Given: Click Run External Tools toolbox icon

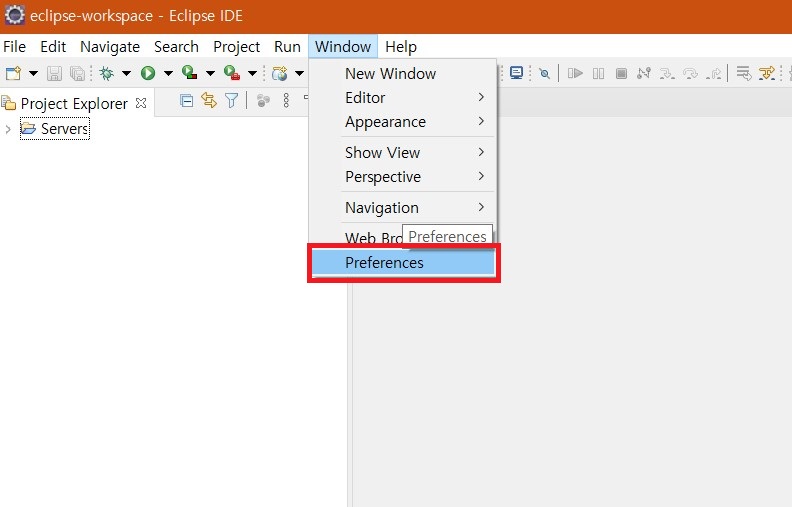Looking at the screenshot, I should [x=232, y=73].
